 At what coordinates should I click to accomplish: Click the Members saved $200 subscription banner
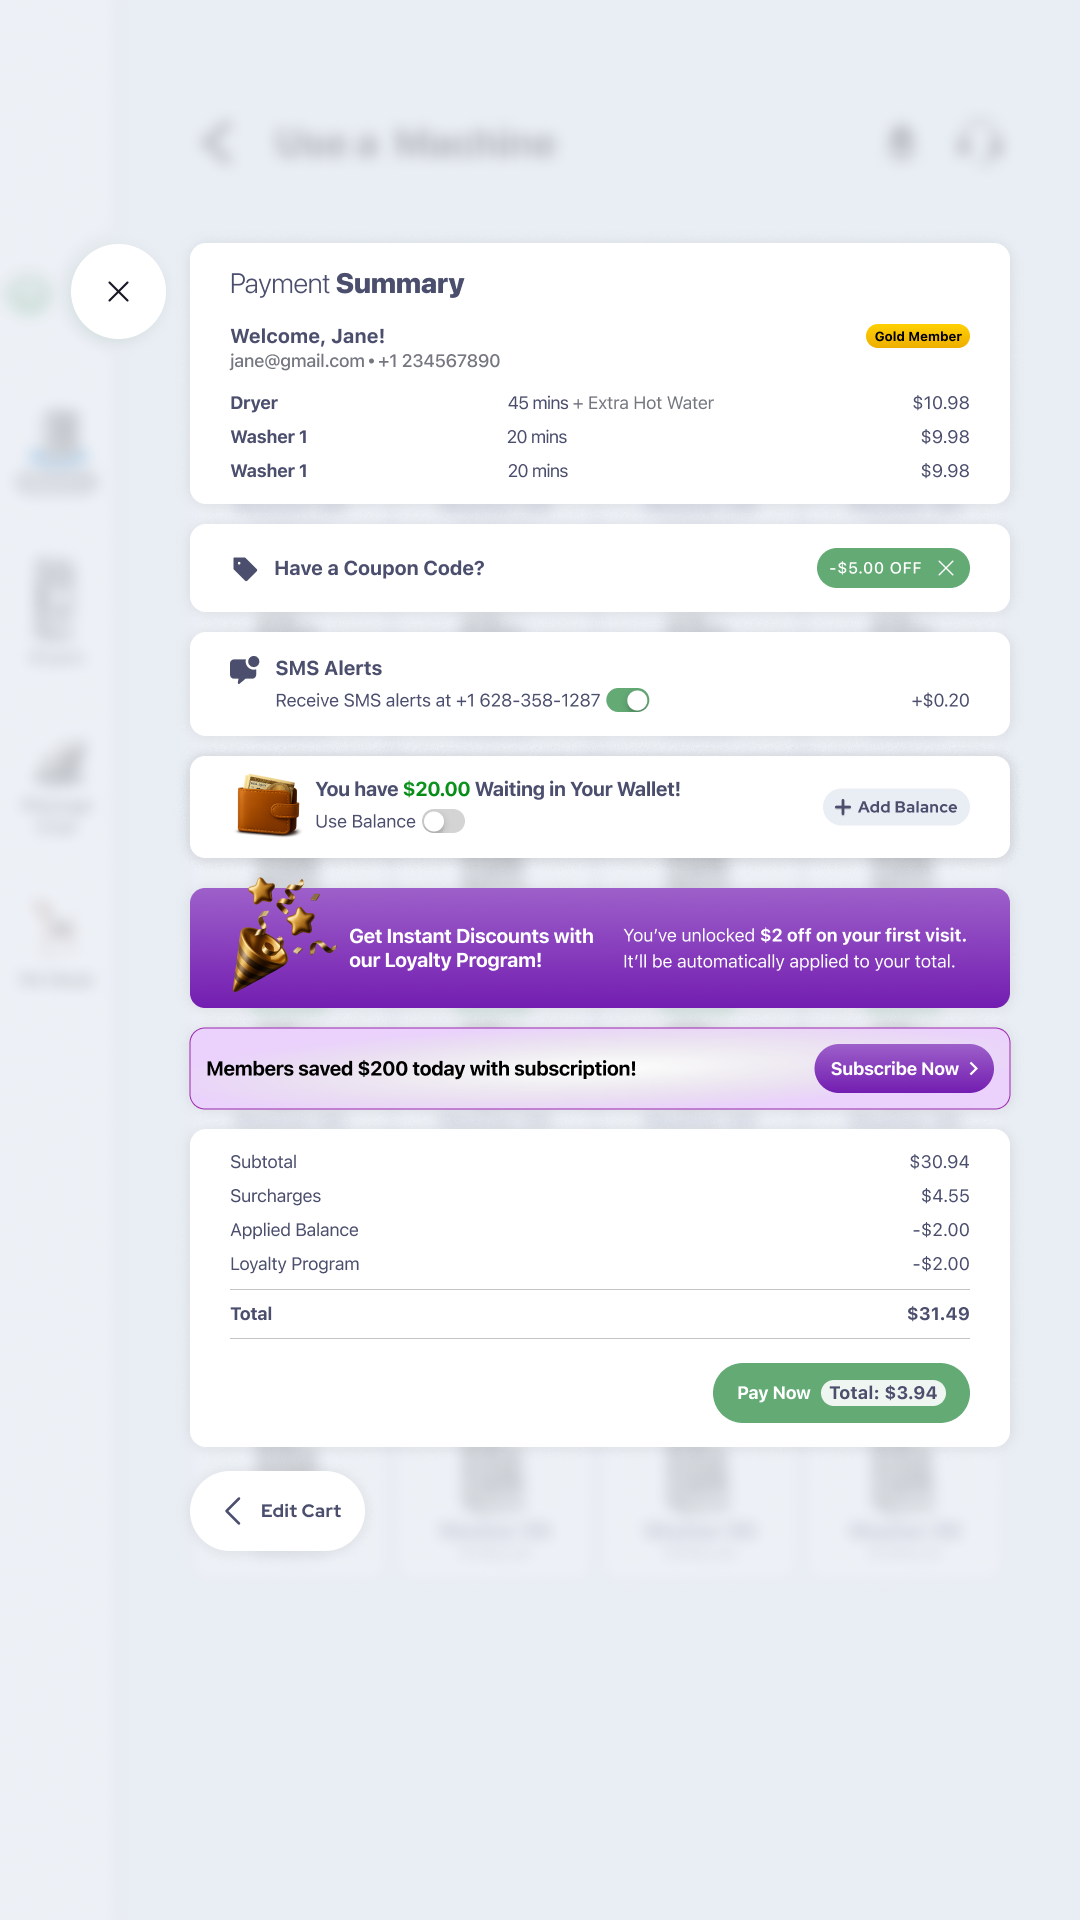click(x=600, y=1069)
